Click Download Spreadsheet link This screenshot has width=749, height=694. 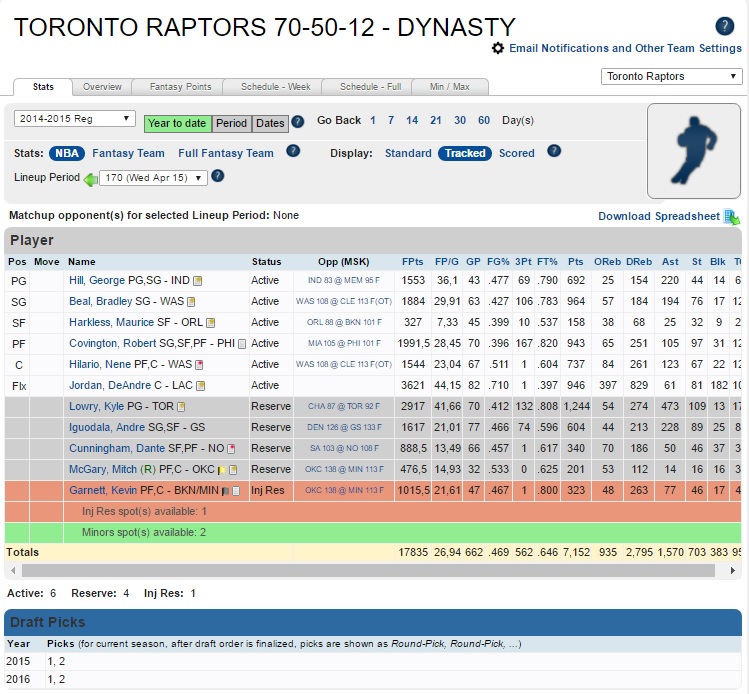point(659,216)
